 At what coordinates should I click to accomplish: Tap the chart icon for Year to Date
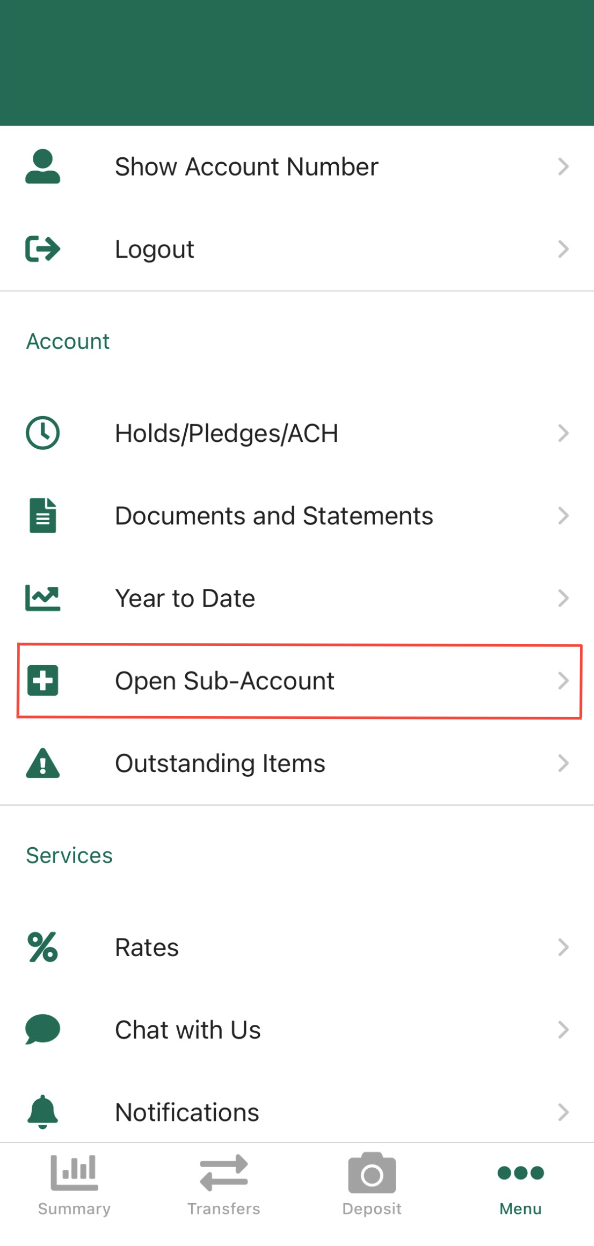(x=43, y=598)
